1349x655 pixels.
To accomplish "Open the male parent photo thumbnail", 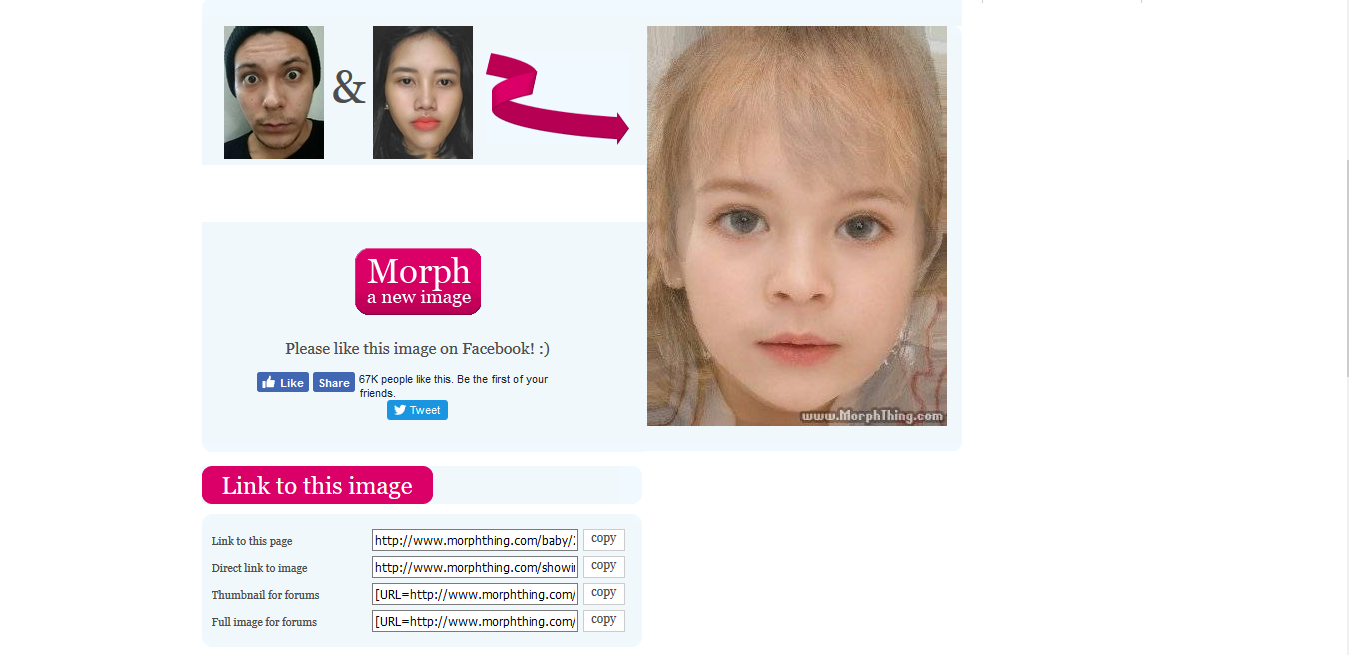I will [x=274, y=92].
